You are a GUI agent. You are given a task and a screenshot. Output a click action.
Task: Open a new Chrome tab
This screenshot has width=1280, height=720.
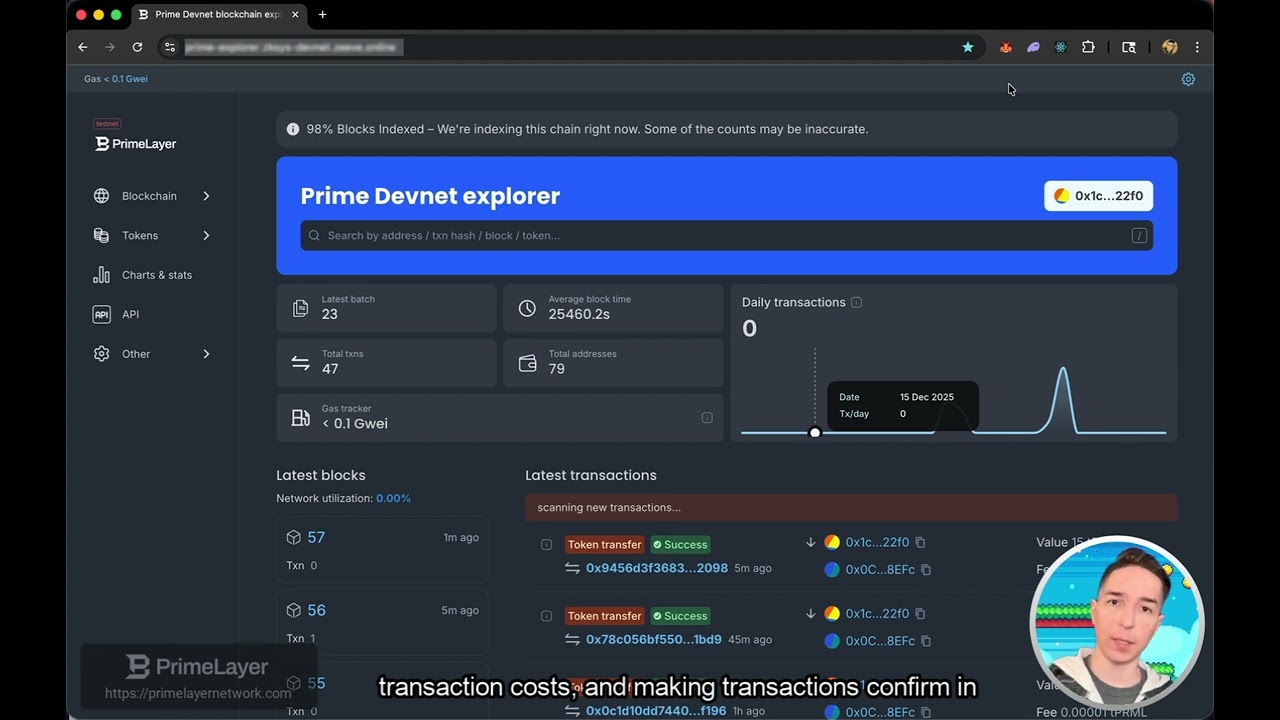(x=322, y=15)
